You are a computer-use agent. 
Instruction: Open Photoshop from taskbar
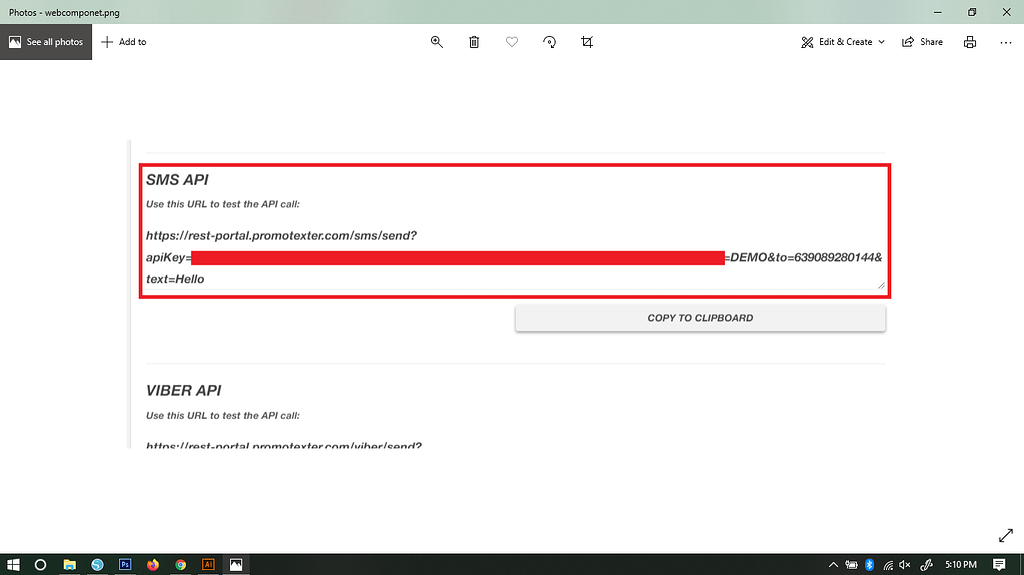(125, 565)
